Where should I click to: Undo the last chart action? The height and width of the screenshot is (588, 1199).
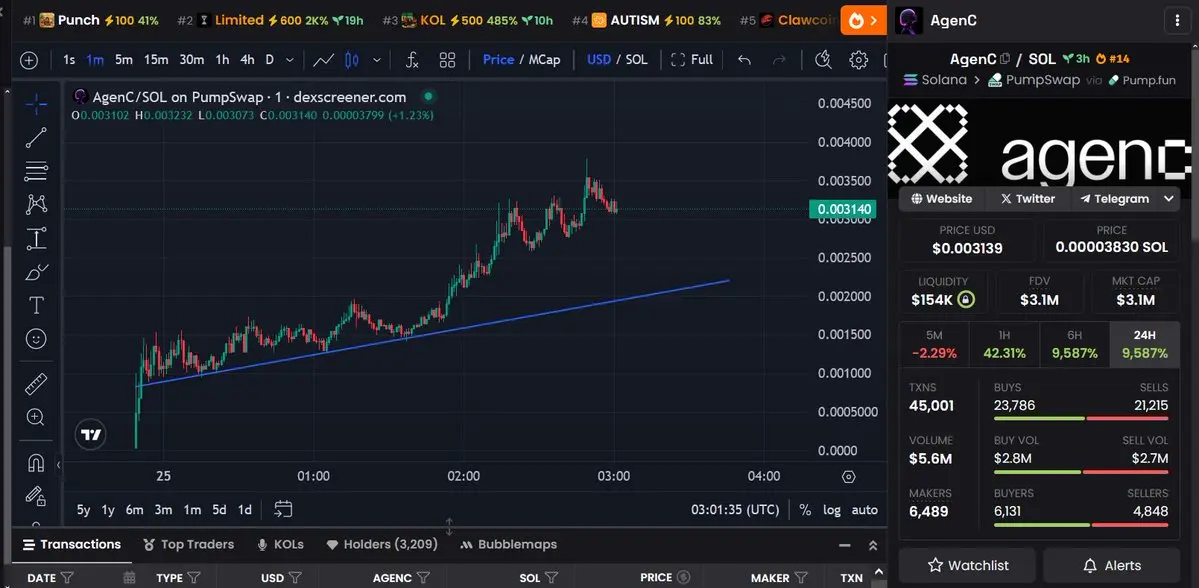tap(744, 60)
